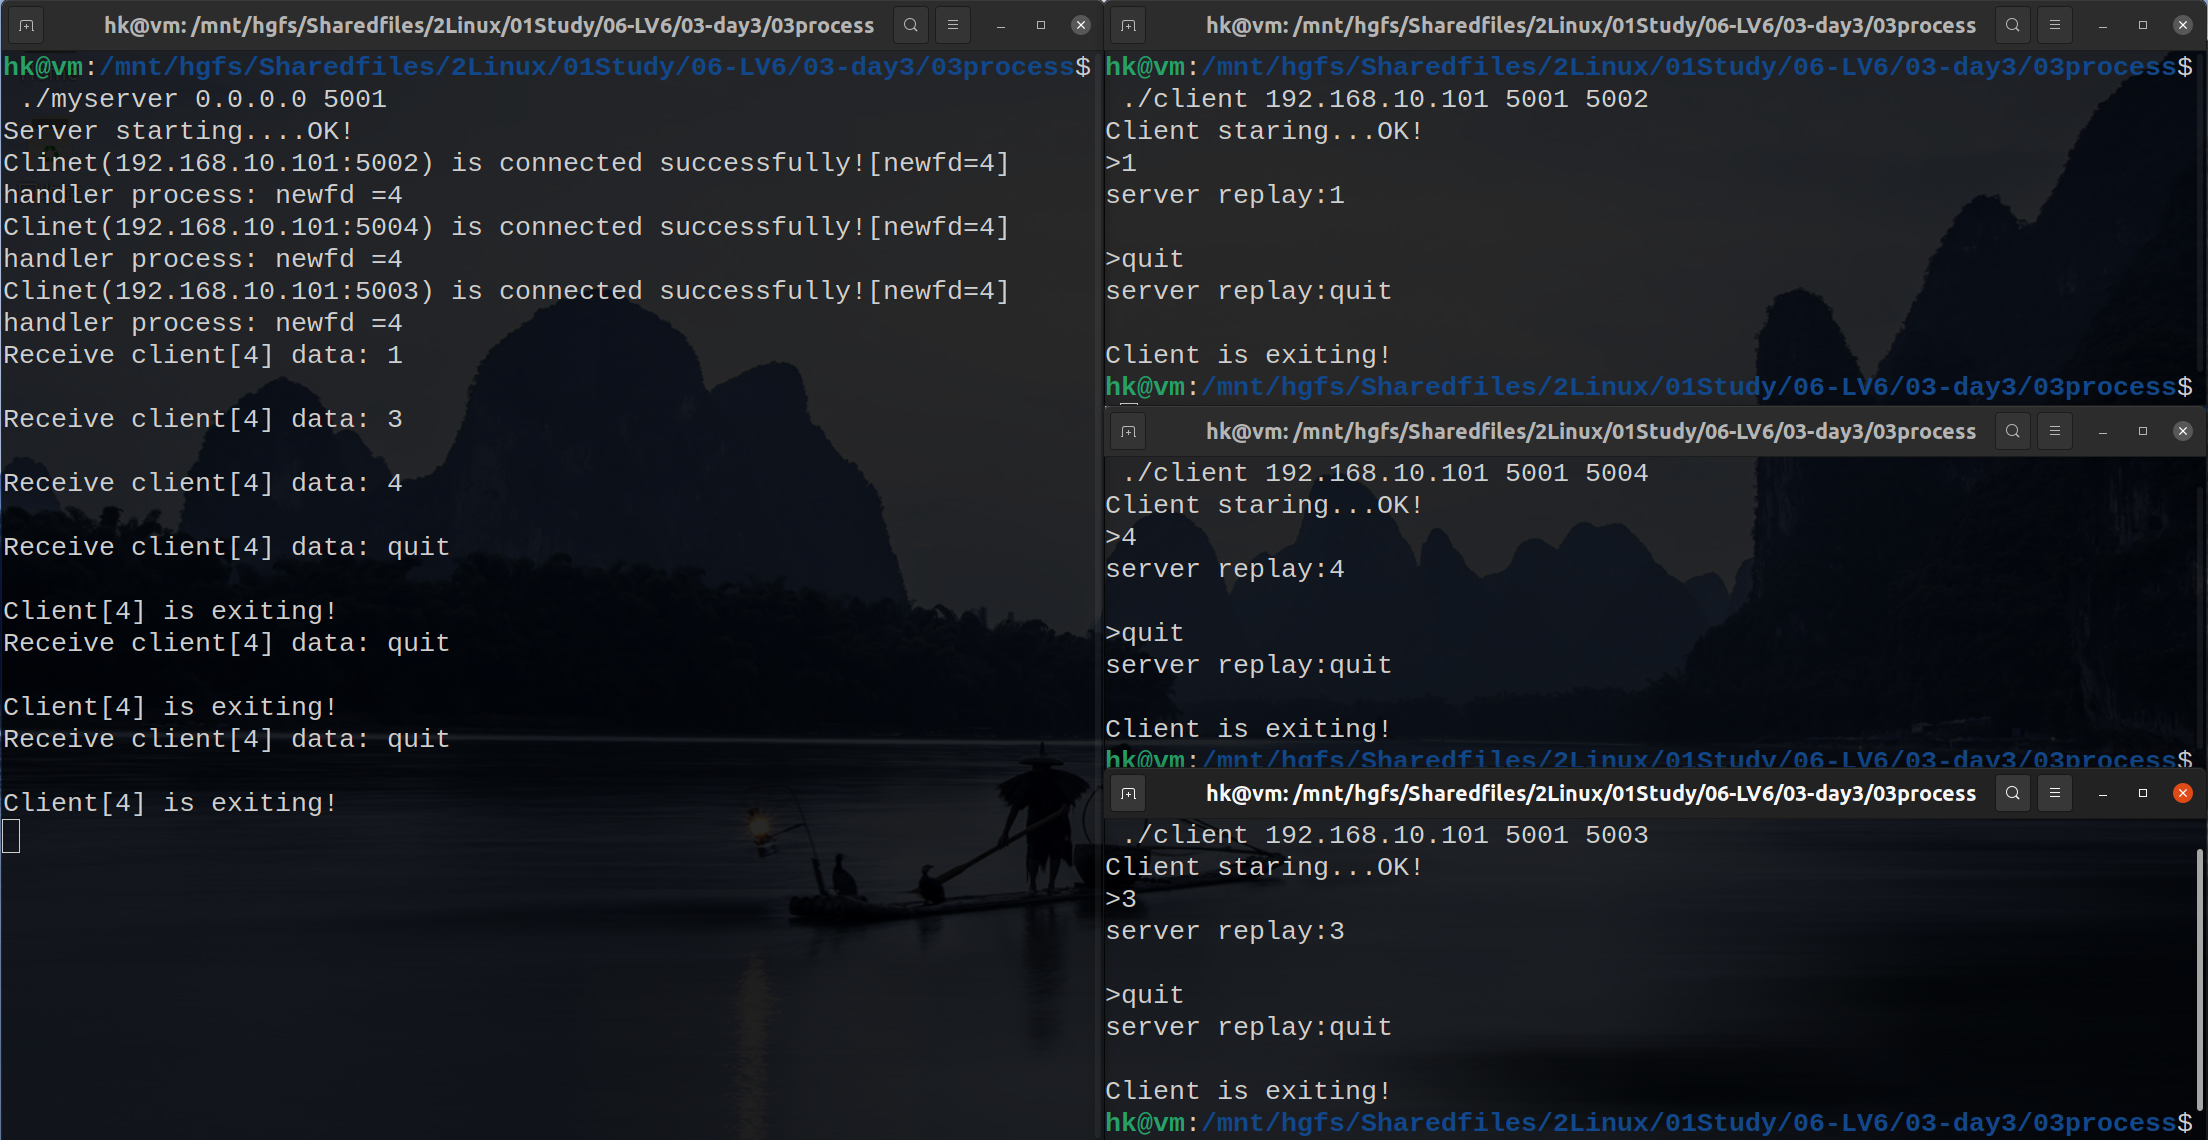Search in the client 5003 terminal window
2208x1140 pixels.
[x=2012, y=793]
